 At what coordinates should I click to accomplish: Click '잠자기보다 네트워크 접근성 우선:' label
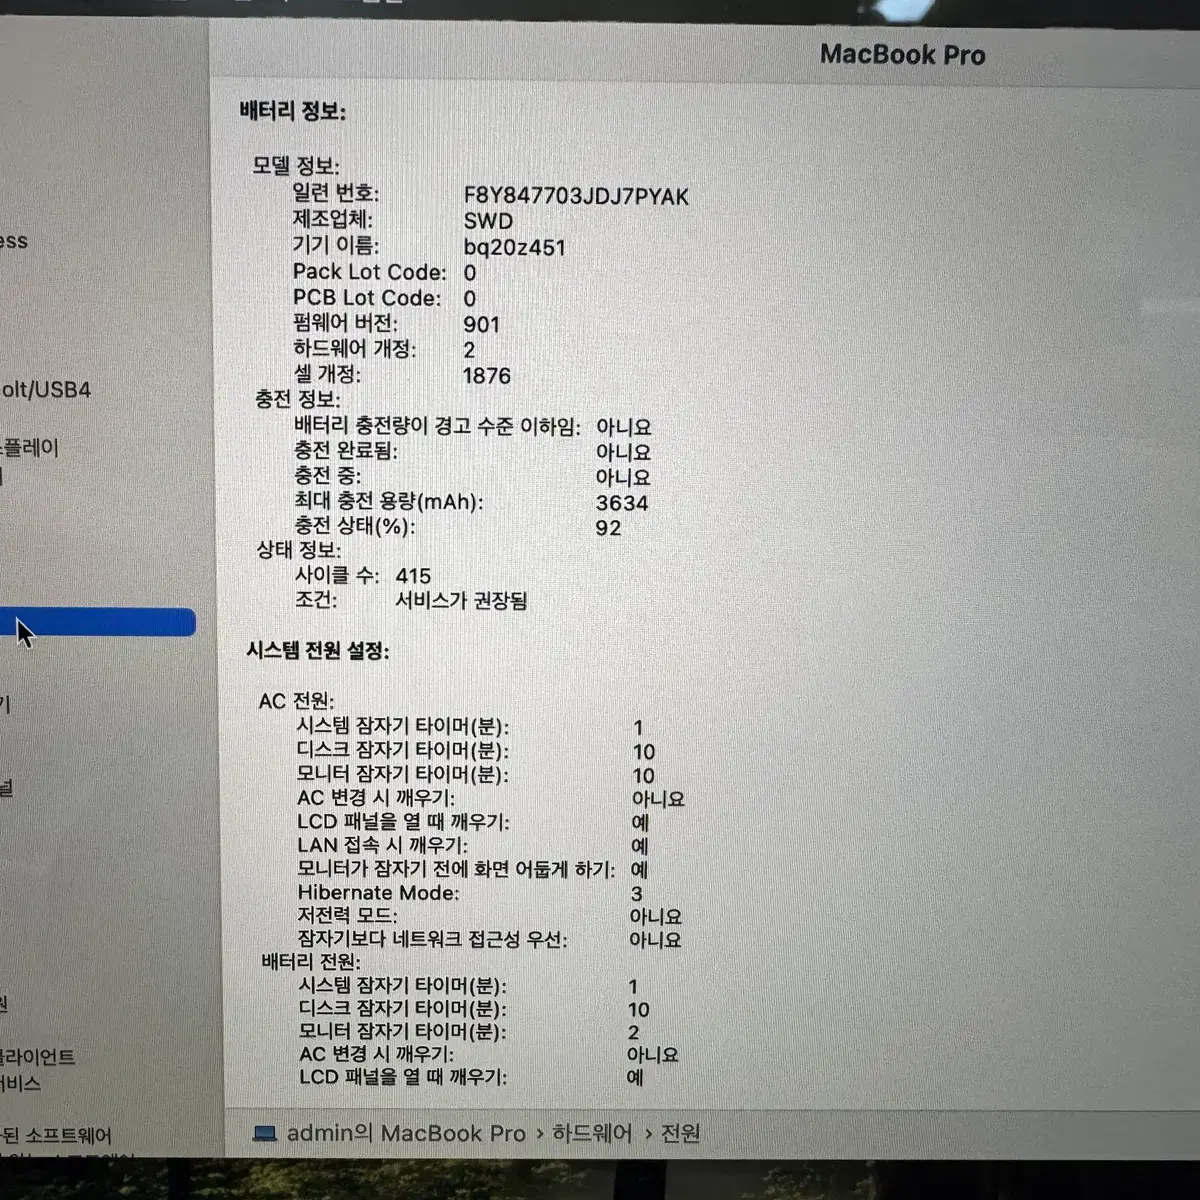(432, 939)
